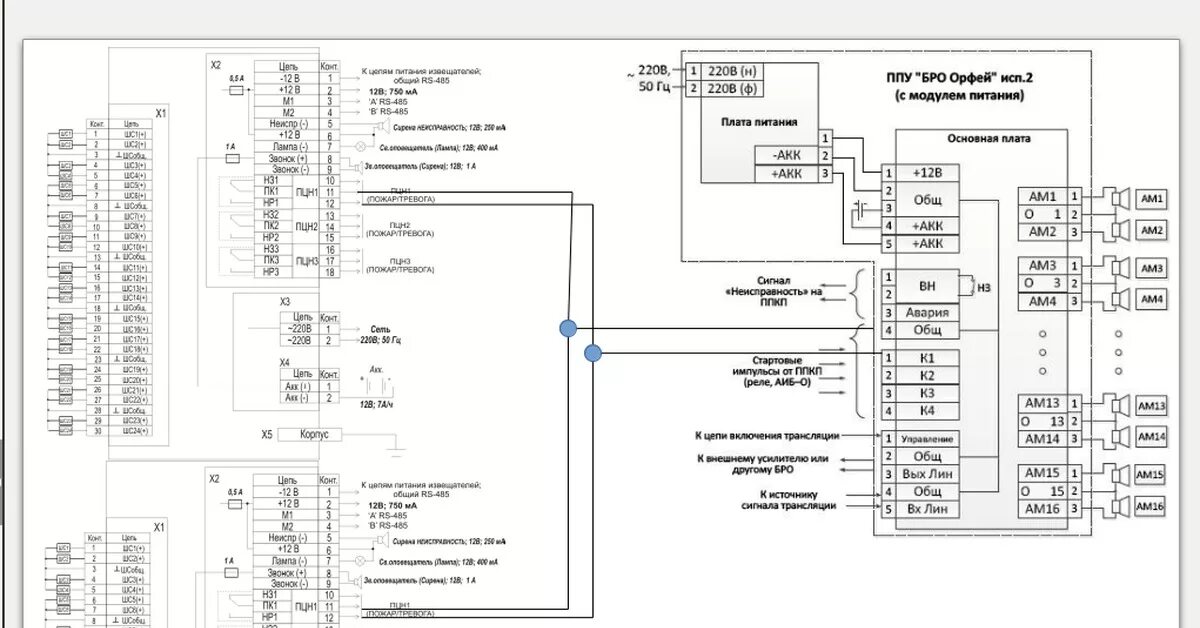This screenshot has width=1200, height=628.
Task: Select the Управление terminal cell
Action: 927,438
